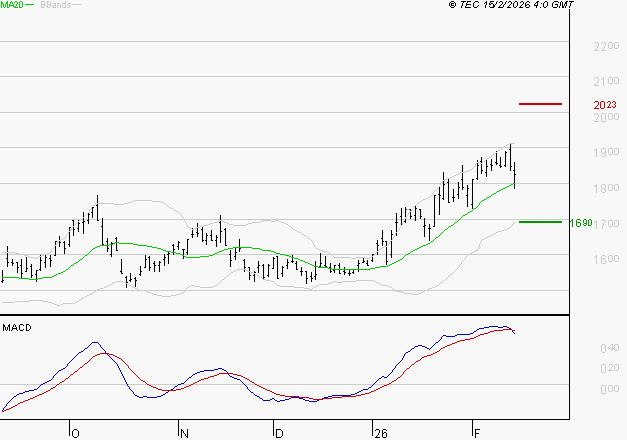The height and width of the screenshot is (440, 627).
Task: Click the 1900 price axis label
Action: [606, 152]
